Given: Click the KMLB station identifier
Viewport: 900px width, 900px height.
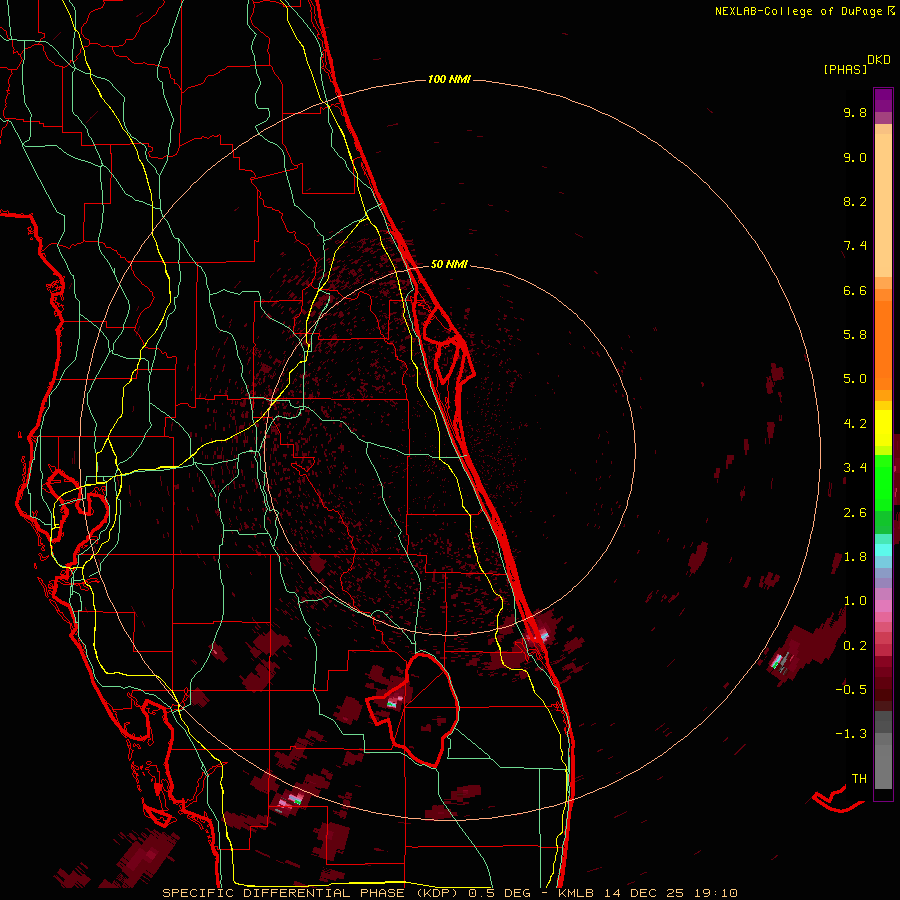Looking at the screenshot, I should 575,893.
